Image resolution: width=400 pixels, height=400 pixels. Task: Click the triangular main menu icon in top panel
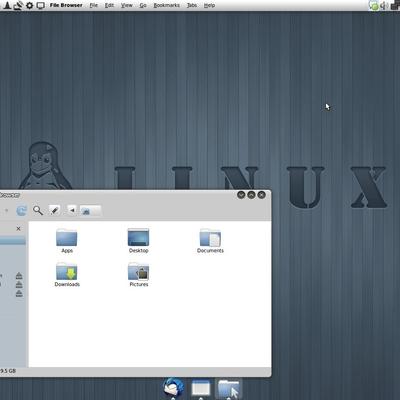[7, 5]
